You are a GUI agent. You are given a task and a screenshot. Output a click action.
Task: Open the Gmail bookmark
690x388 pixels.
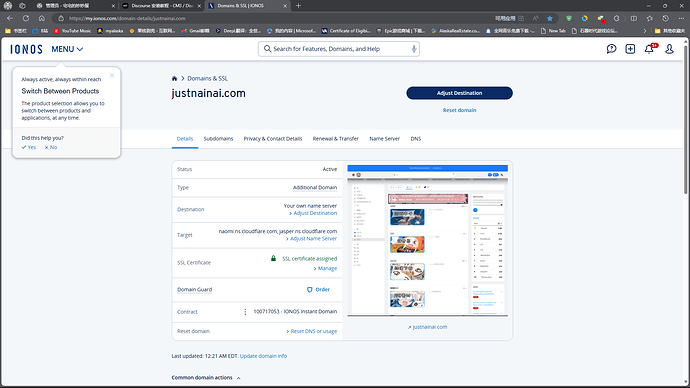tap(195, 31)
